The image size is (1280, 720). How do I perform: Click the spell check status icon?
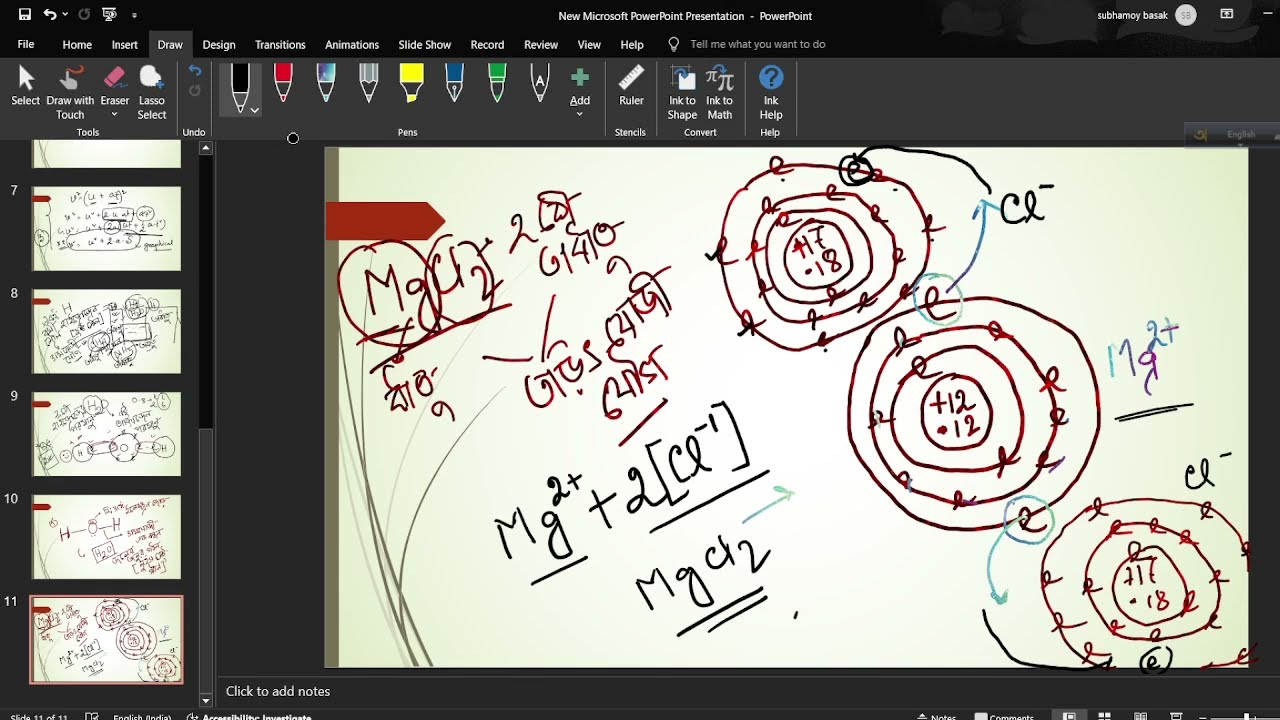point(92,716)
